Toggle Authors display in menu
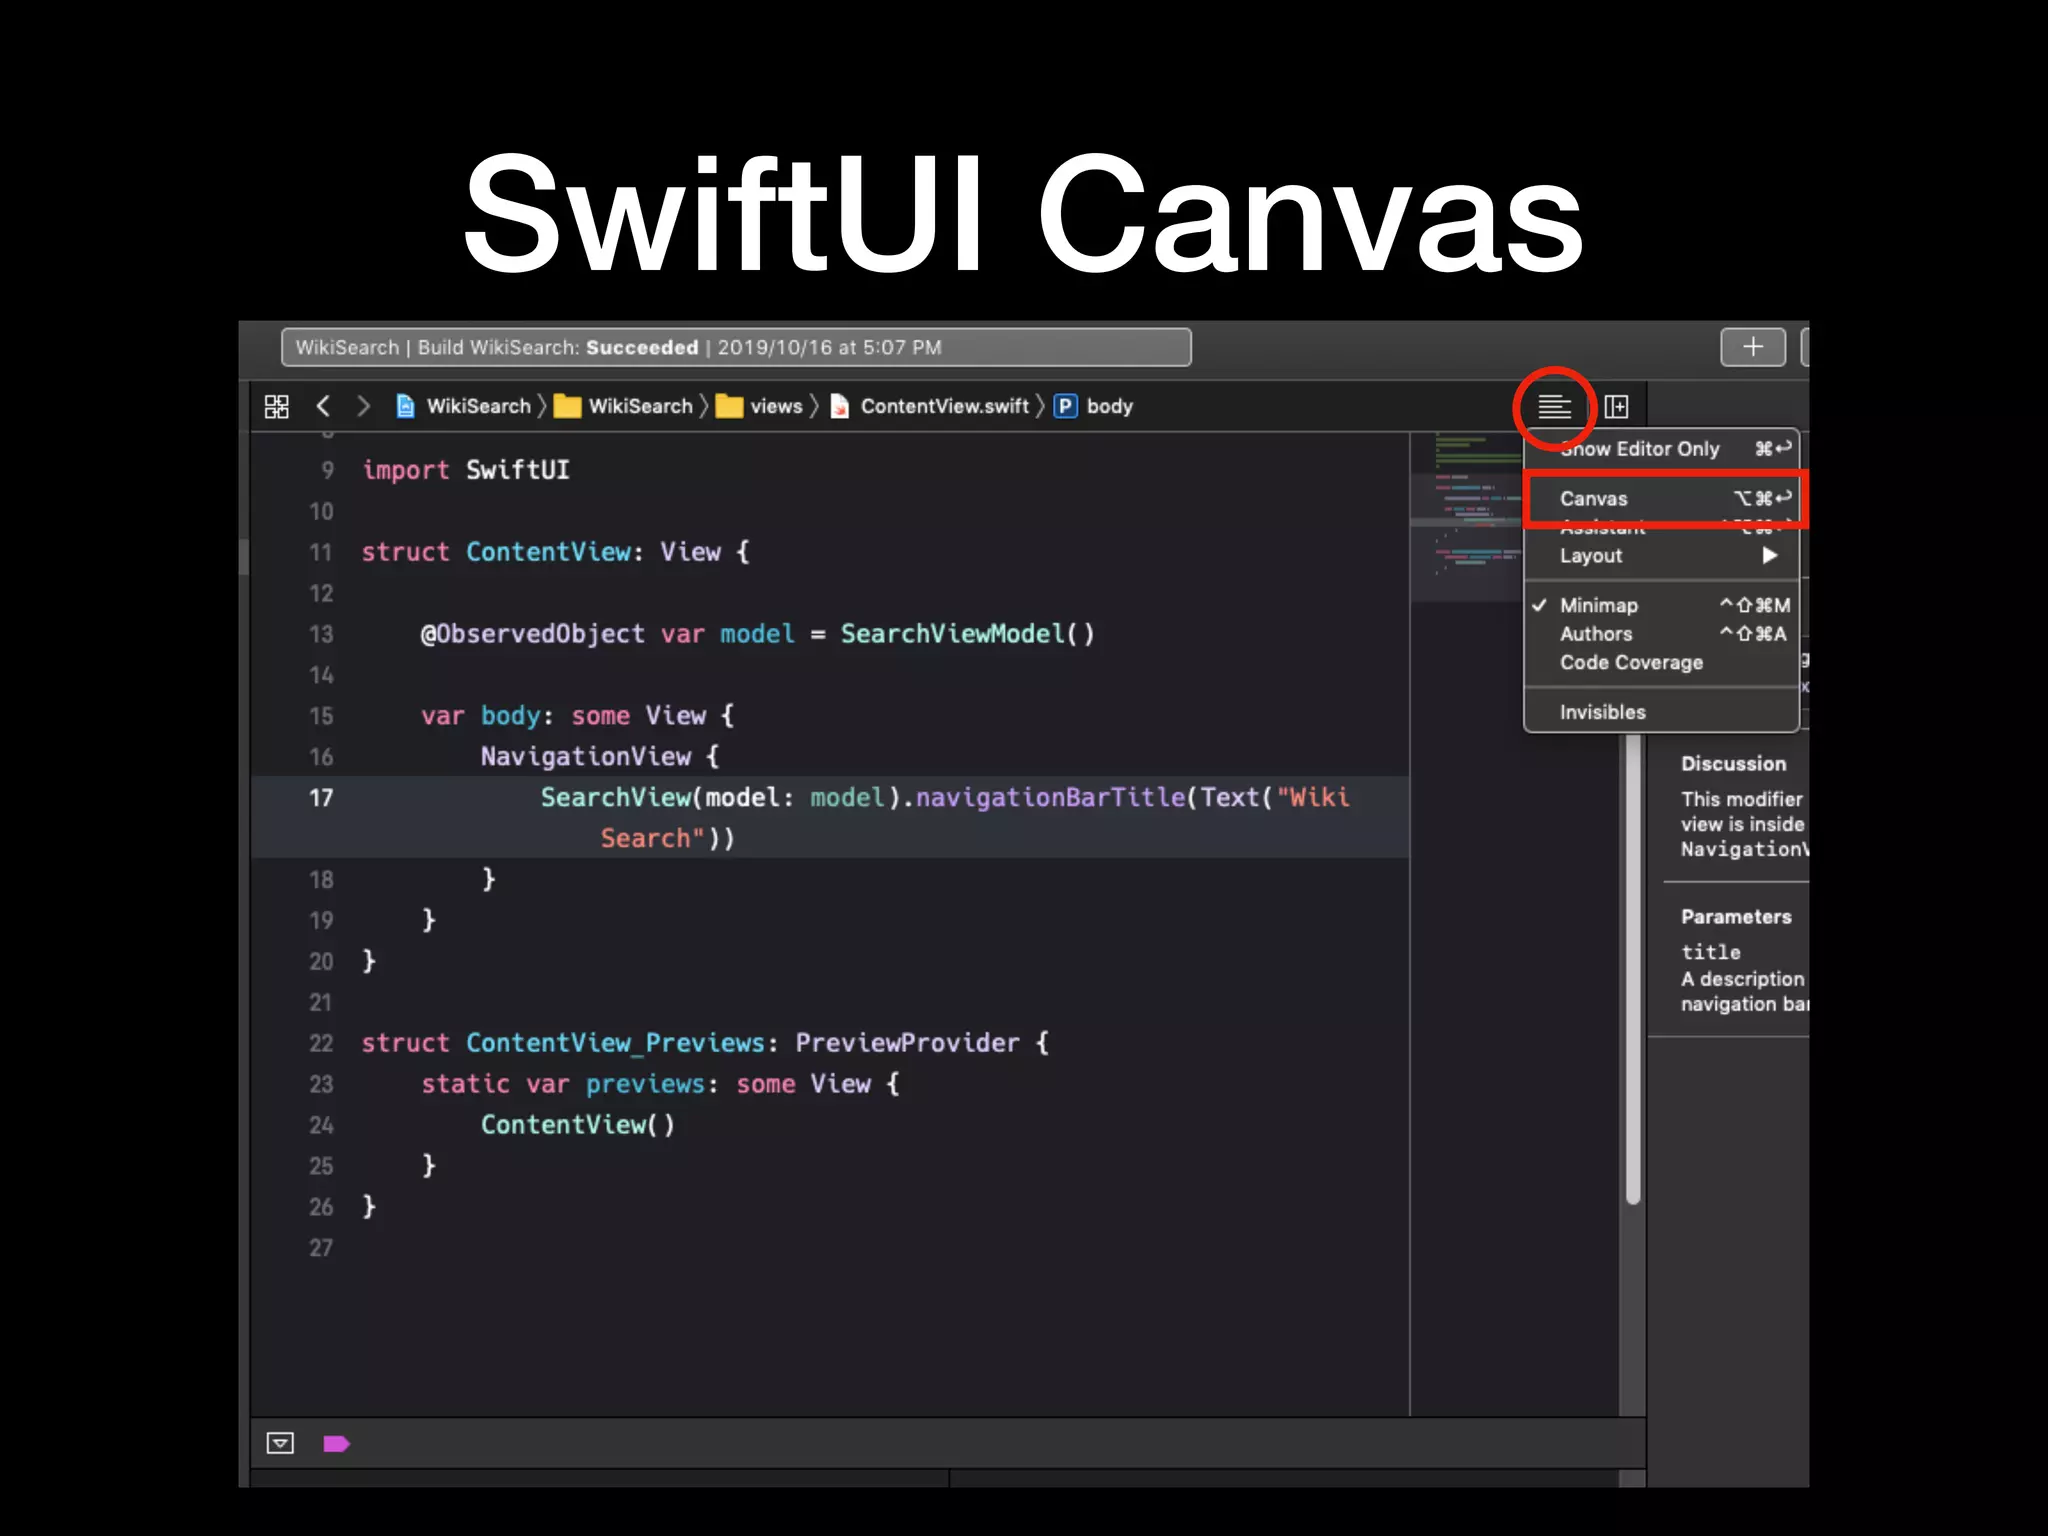2048x1536 pixels. click(x=1595, y=634)
